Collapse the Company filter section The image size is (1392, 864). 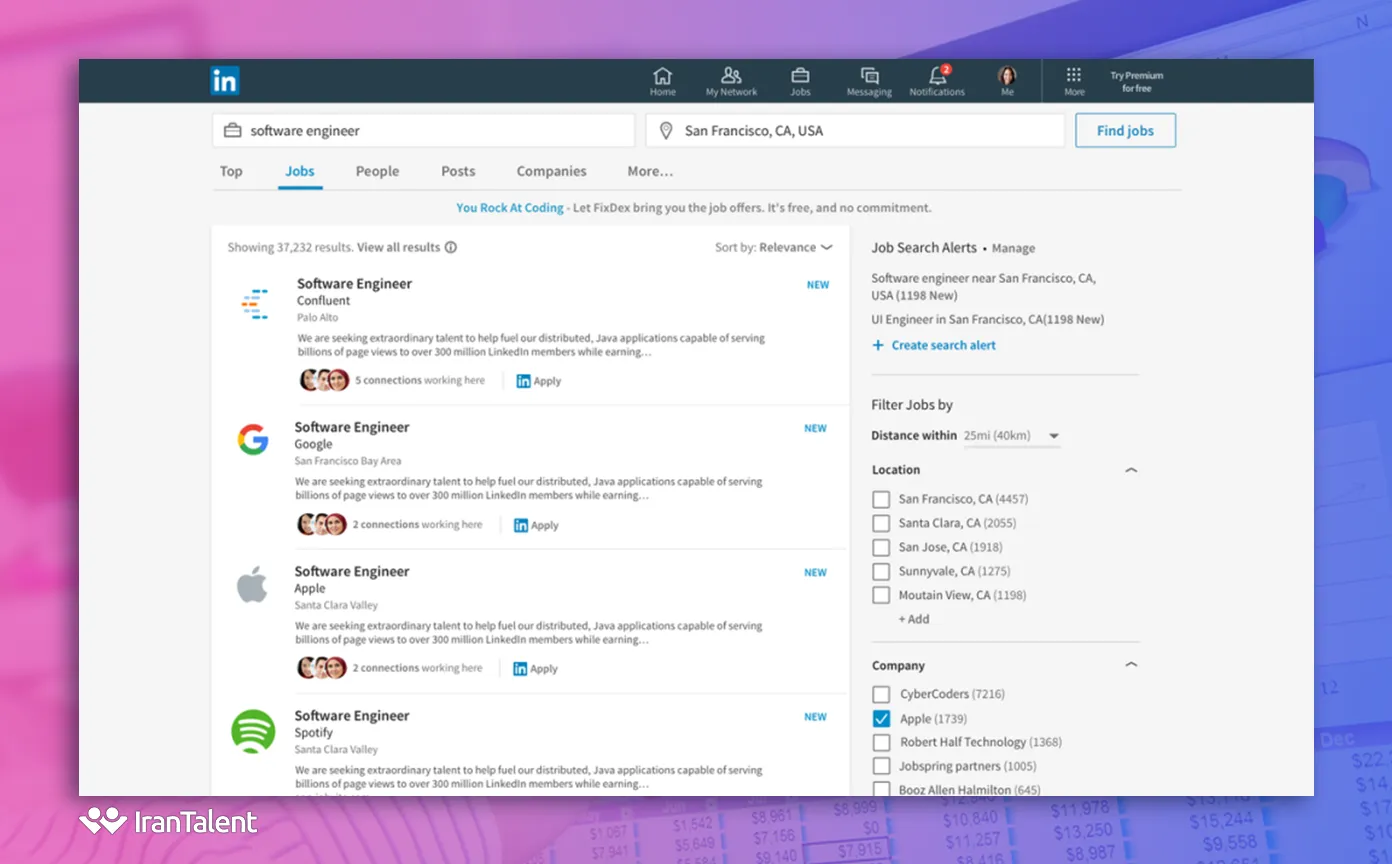point(1131,665)
